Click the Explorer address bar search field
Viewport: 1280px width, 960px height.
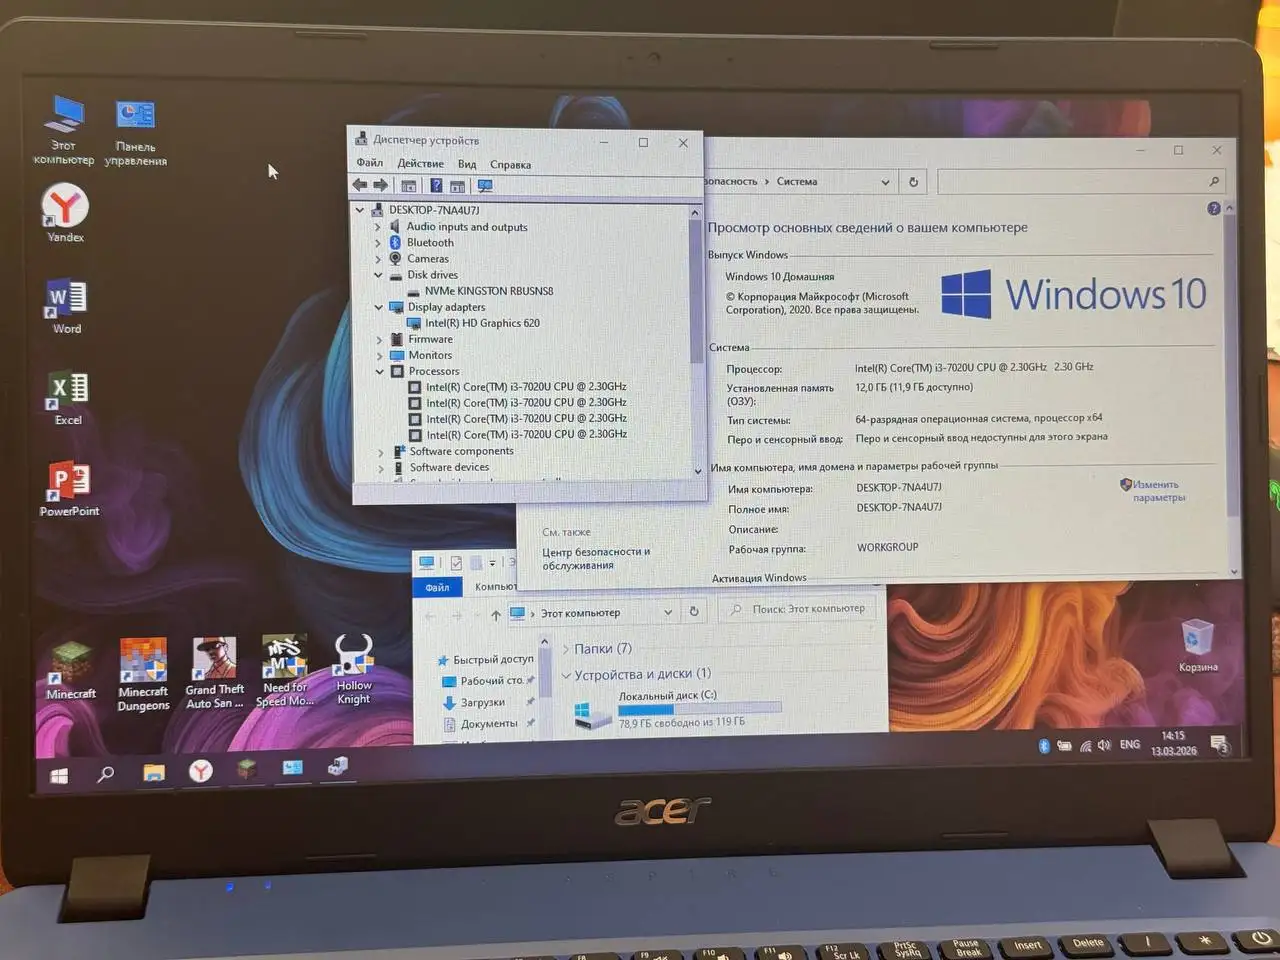tap(798, 608)
